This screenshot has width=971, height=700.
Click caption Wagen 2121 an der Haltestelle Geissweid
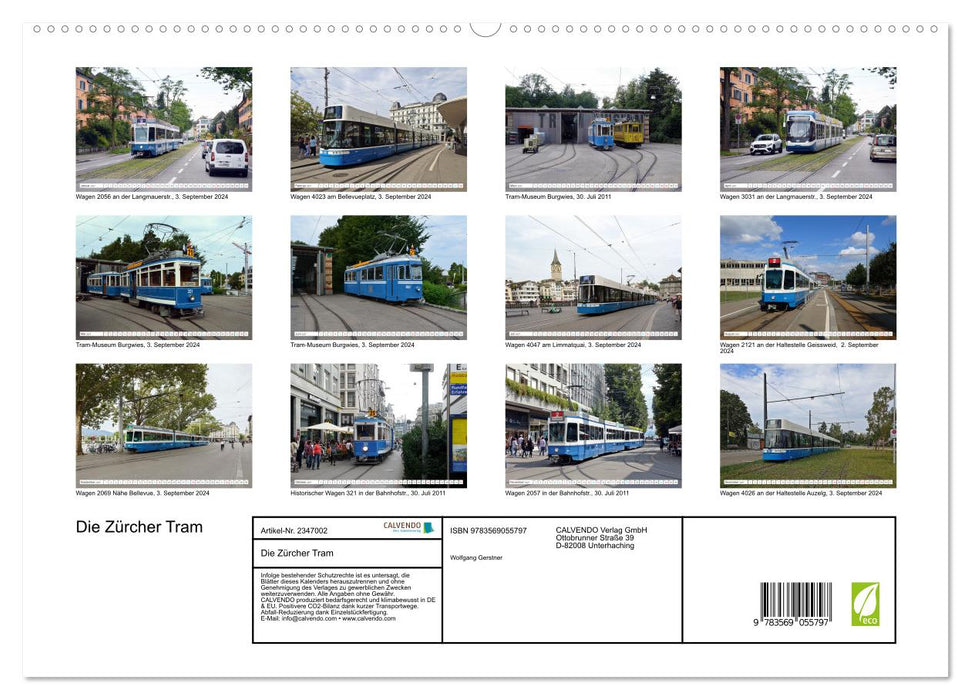point(799,348)
